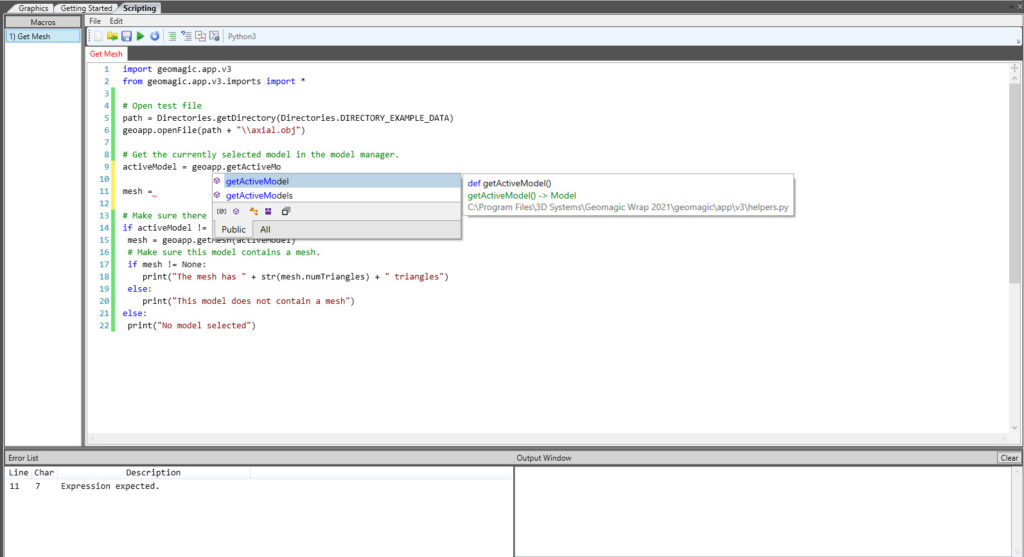Open the File menu
Image resolution: width=1024 pixels, height=557 pixels.
(95, 21)
